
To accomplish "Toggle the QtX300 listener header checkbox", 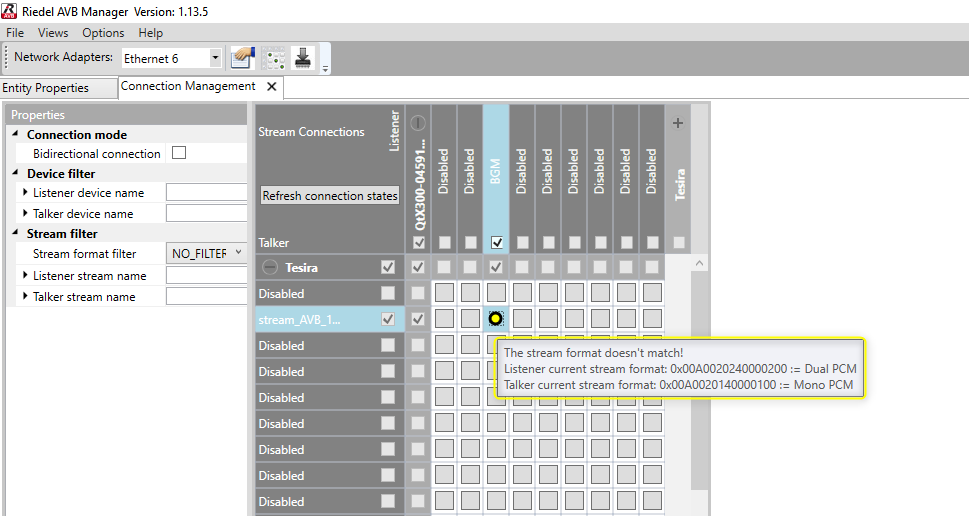I will [x=419, y=243].
